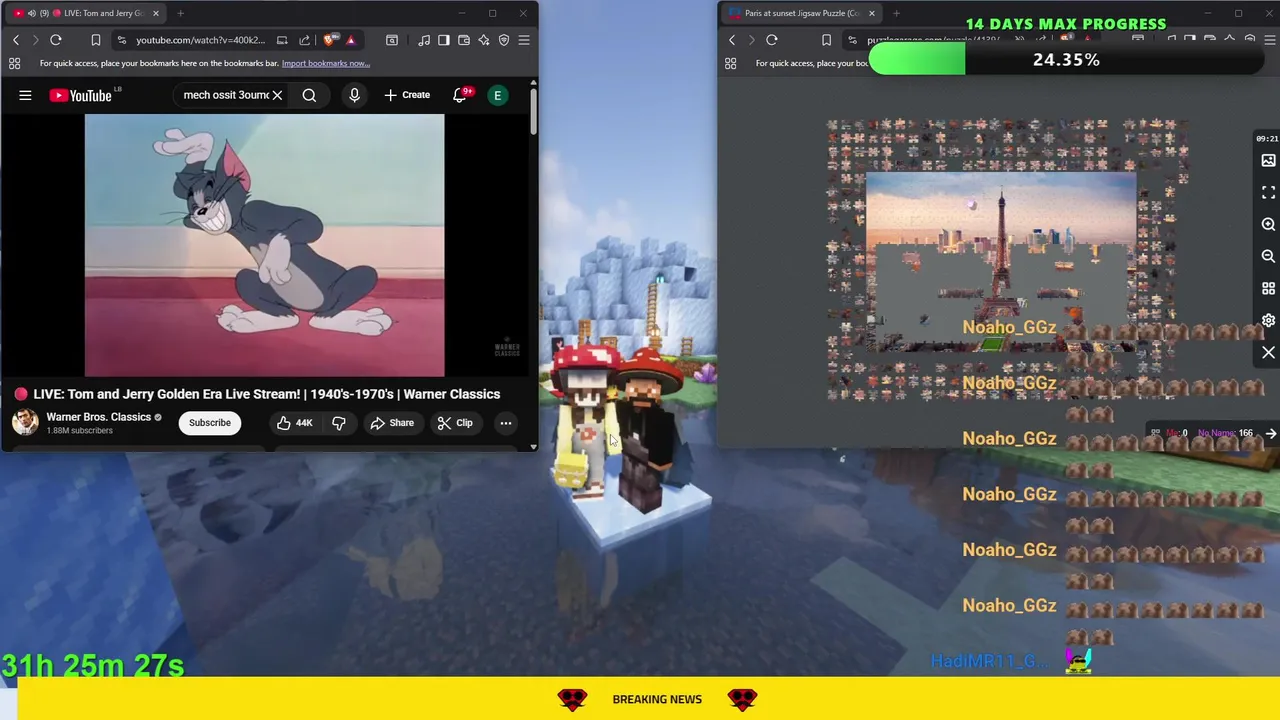The width and height of the screenshot is (1280, 720).
Task: Close the Paris at sunset puzzle tab
Action: click(872, 13)
